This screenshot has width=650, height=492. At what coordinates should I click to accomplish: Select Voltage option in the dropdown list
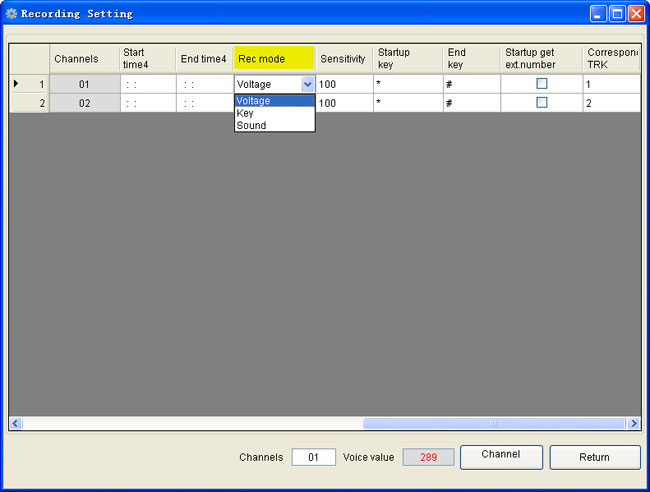(x=254, y=101)
